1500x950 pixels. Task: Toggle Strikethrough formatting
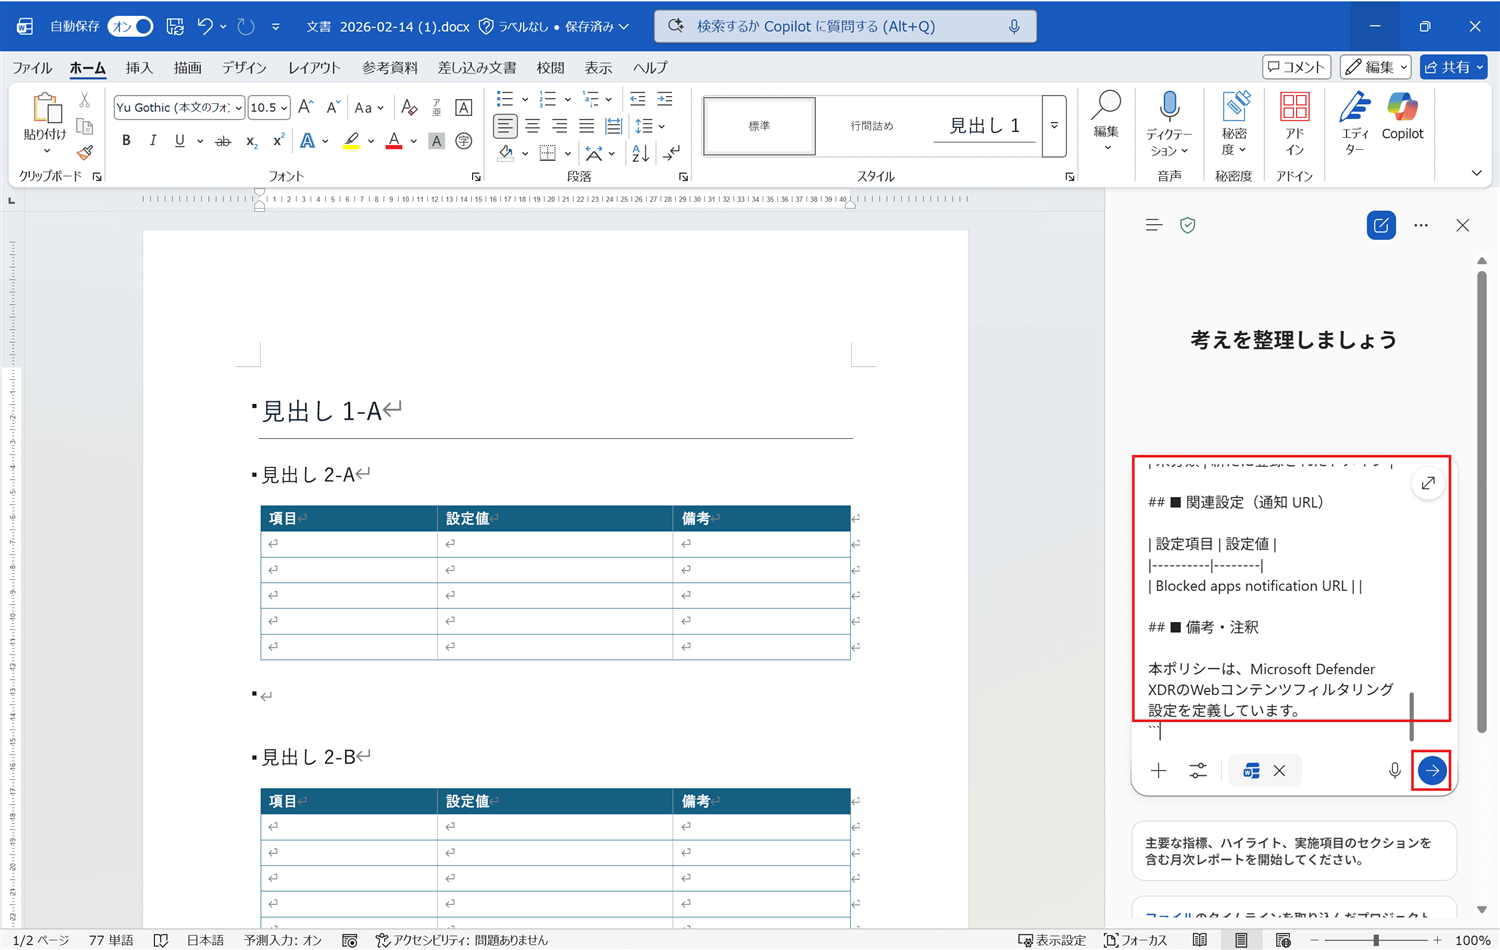[223, 141]
